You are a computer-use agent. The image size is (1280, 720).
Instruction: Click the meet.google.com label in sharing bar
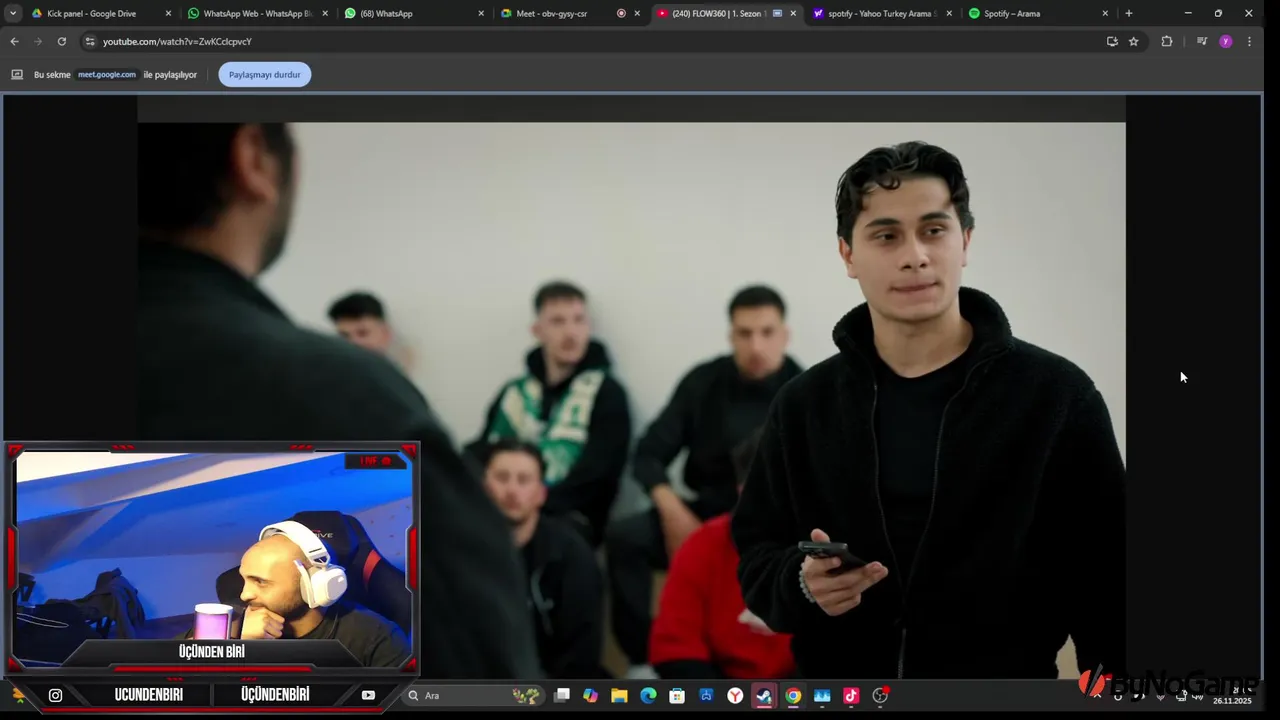107,74
